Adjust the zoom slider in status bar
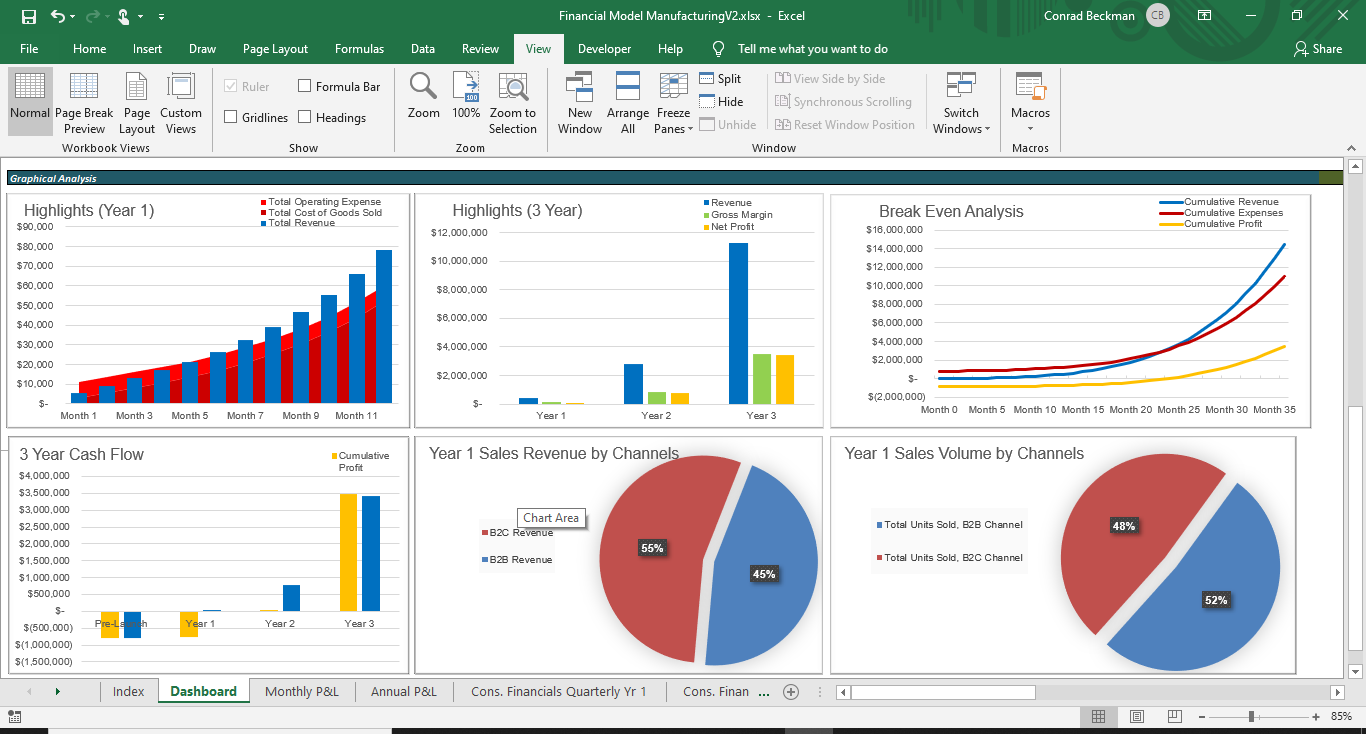1366x734 pixels. click(1251, 716)
